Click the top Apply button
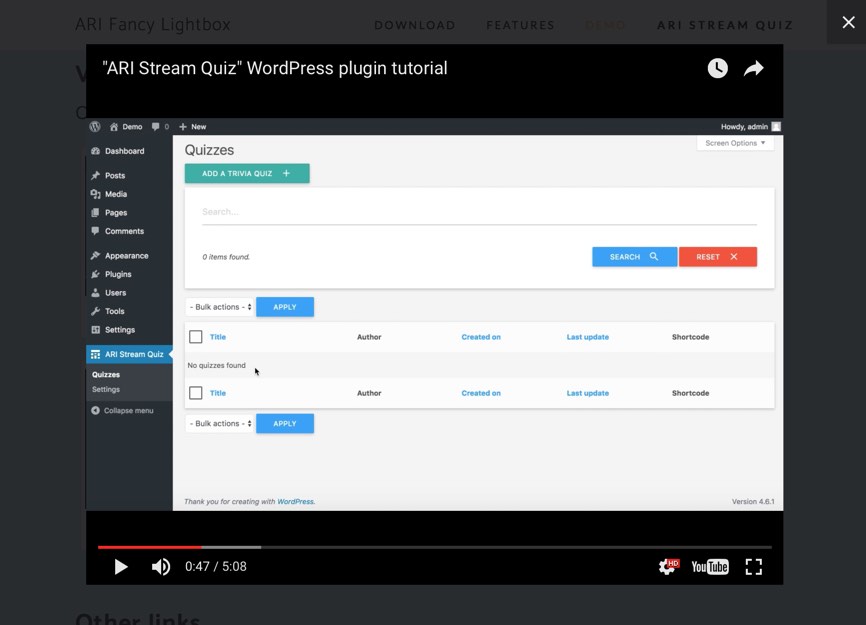This screenshot has height=625, width=866. pos(285,307)
